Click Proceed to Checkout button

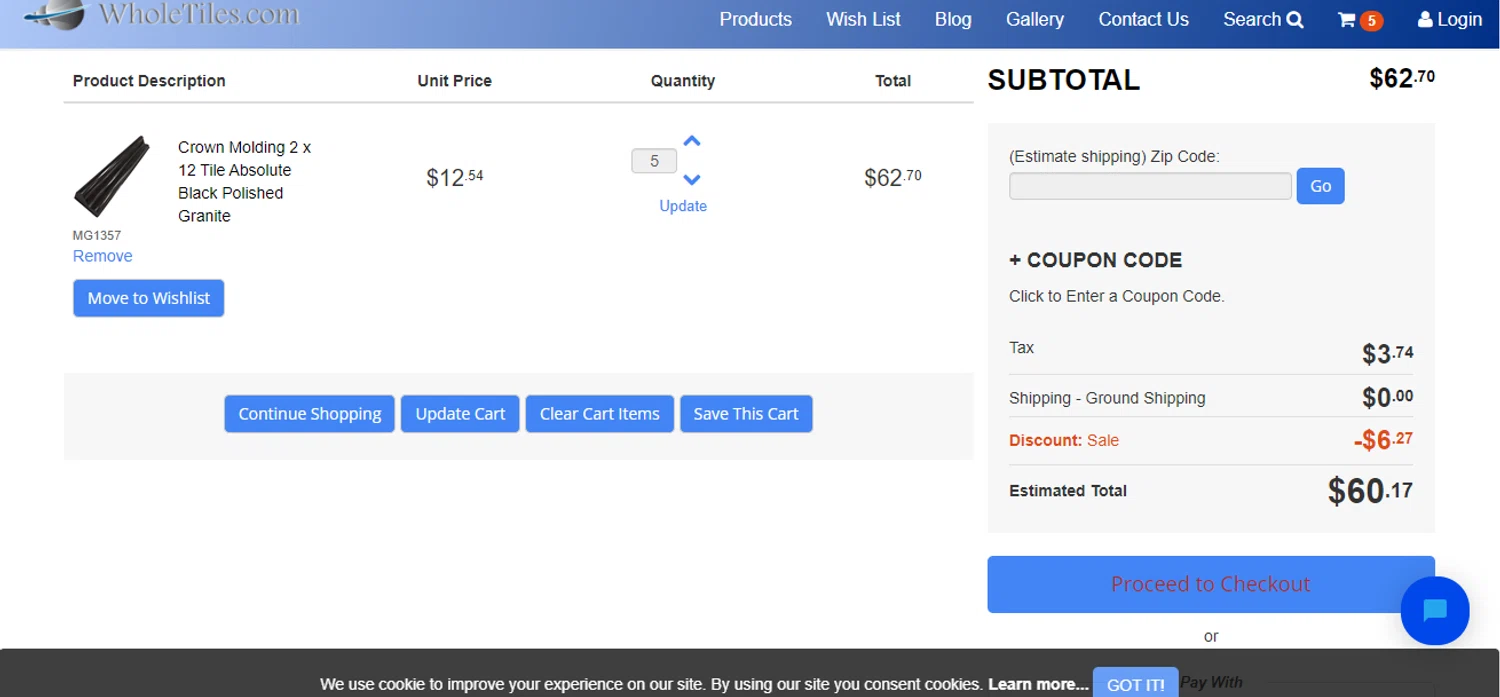1211,584
